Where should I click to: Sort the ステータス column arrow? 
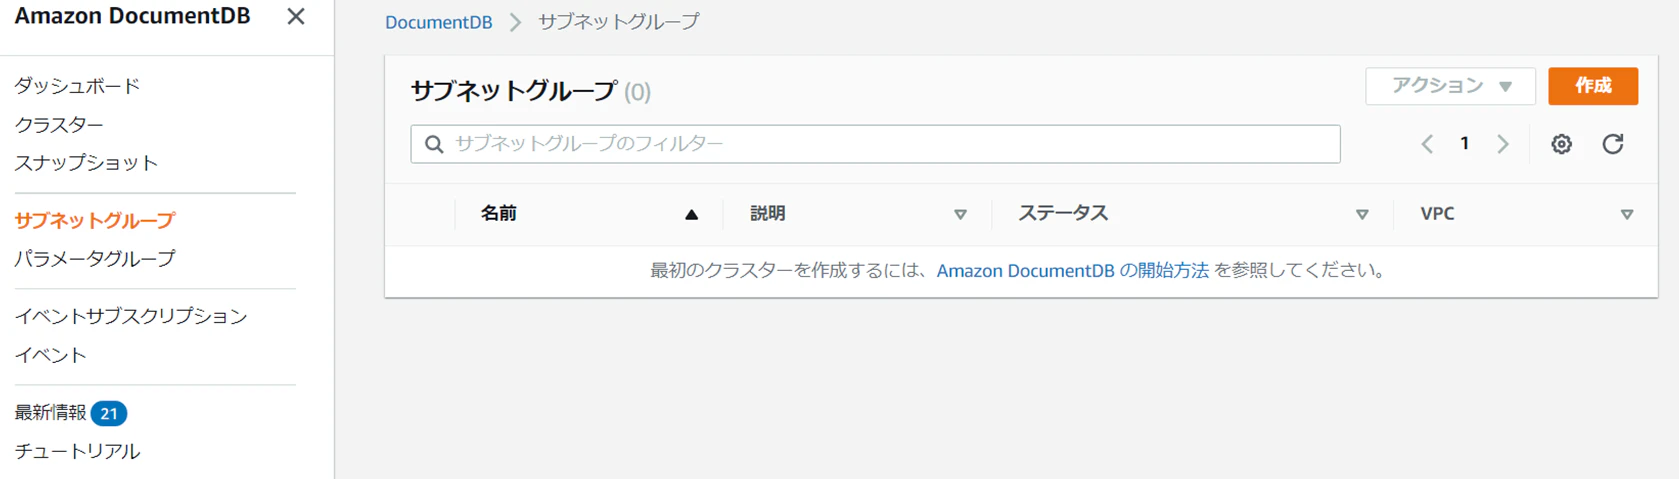pyautogui.click(x=1362, y=214)
